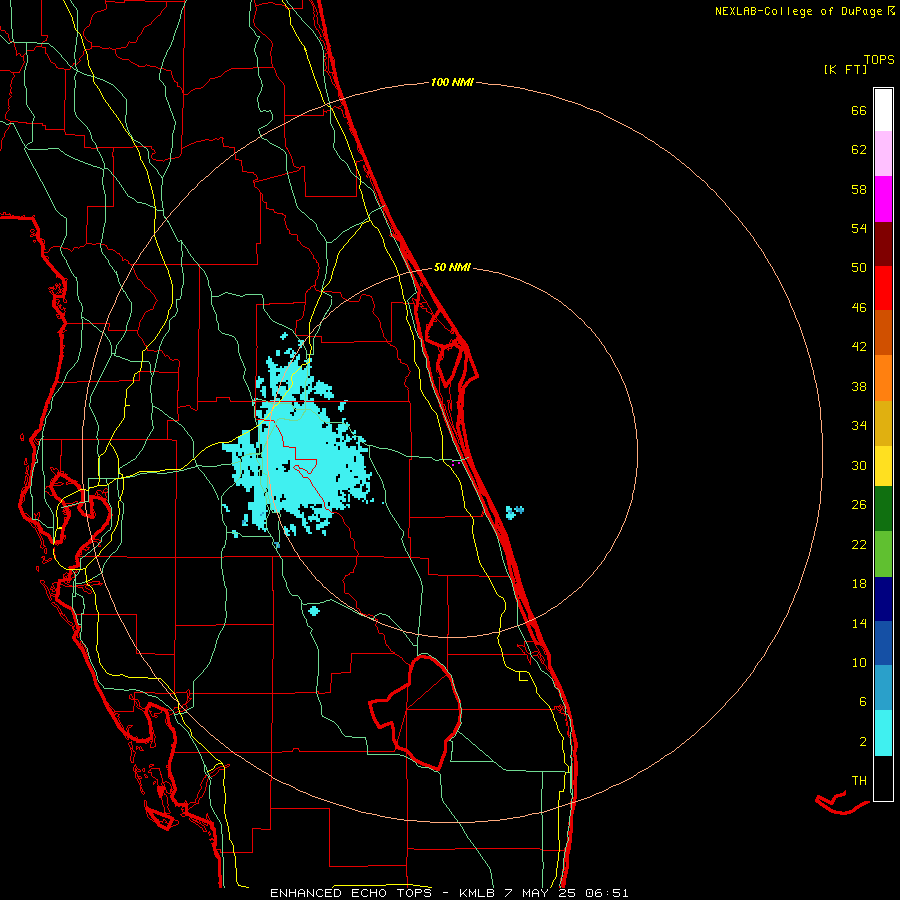Click the KMLB station identifier
900x900 pixels.
click(477, 893)
